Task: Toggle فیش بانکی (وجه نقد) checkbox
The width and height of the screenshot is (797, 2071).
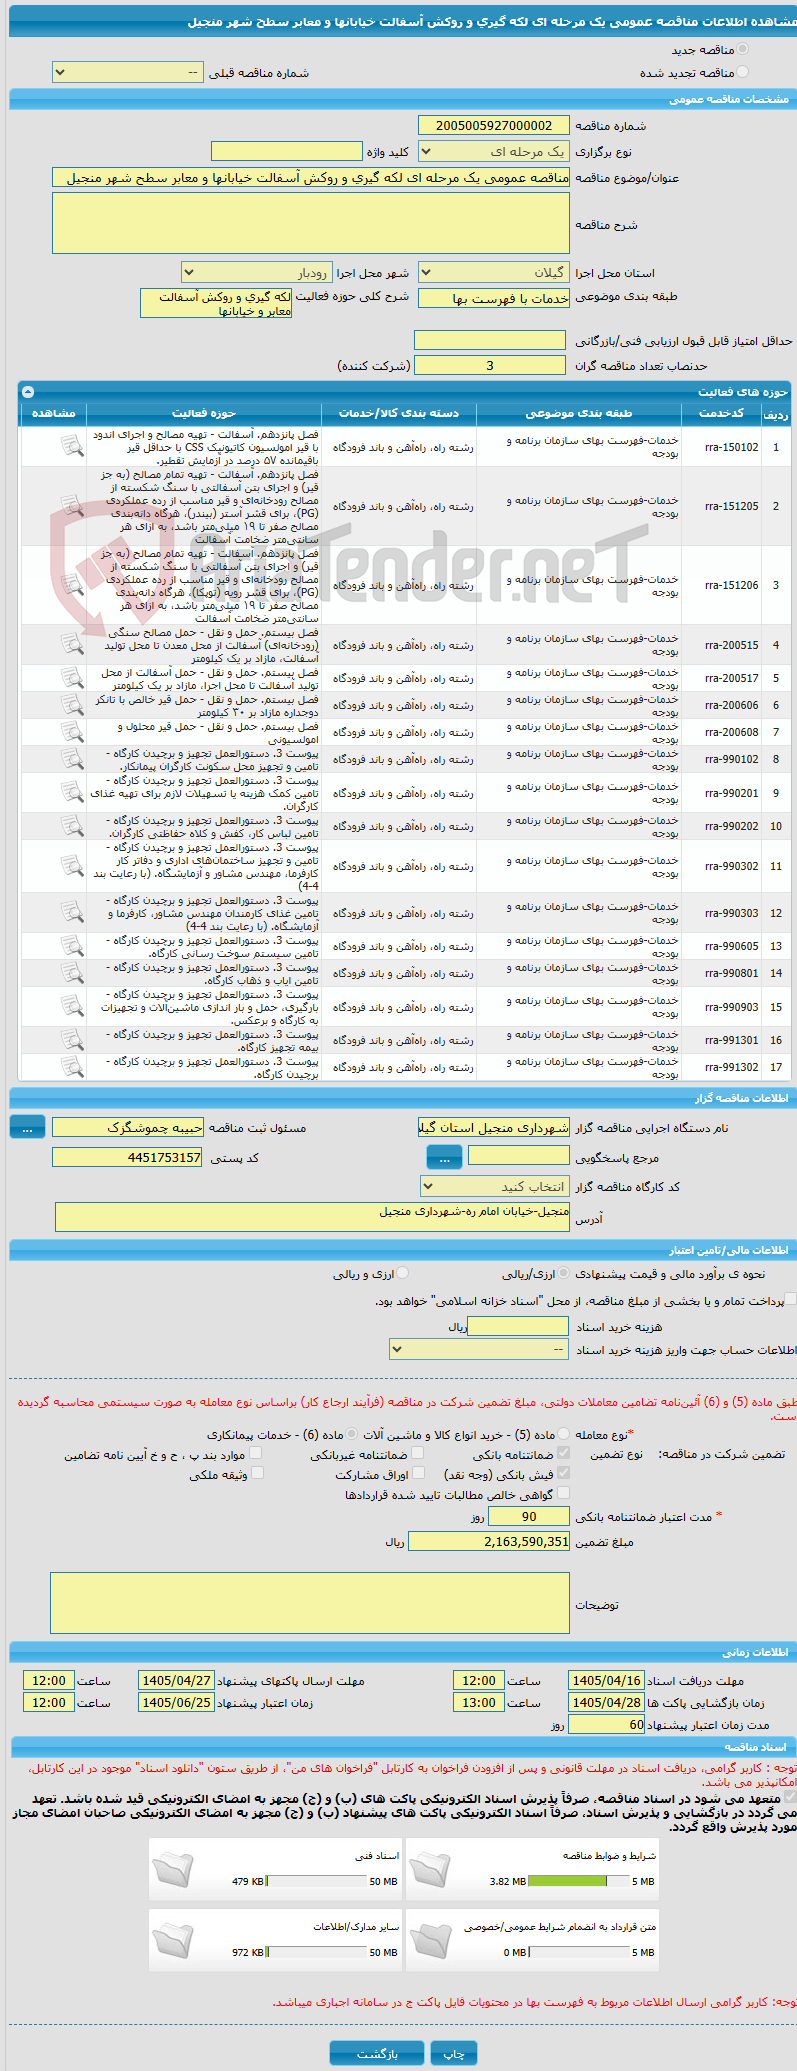Action: 563,1473
